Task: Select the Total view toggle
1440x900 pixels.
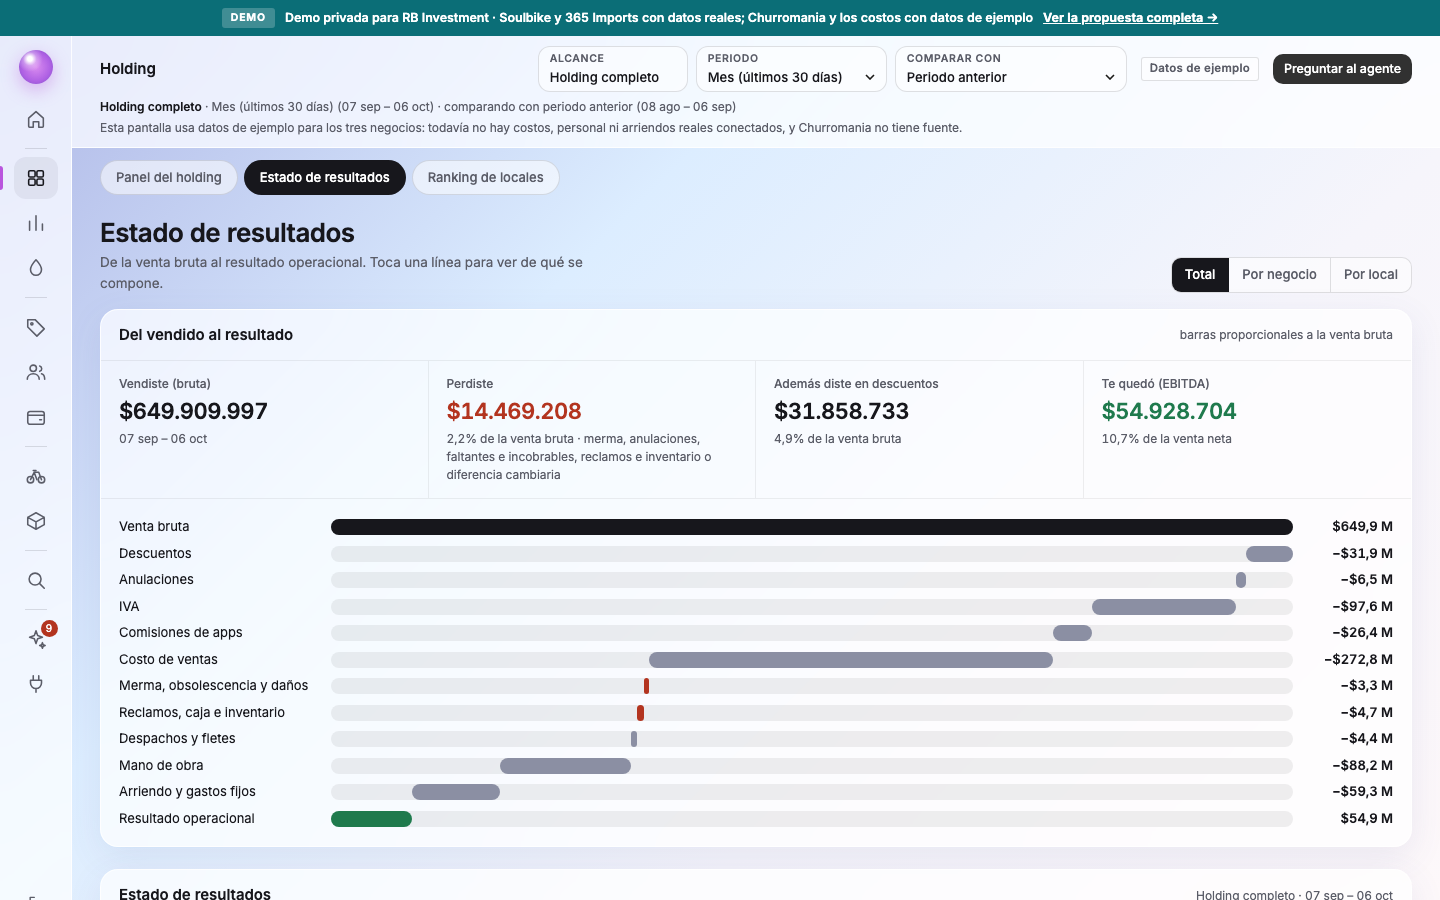Action: (1200, 275)
